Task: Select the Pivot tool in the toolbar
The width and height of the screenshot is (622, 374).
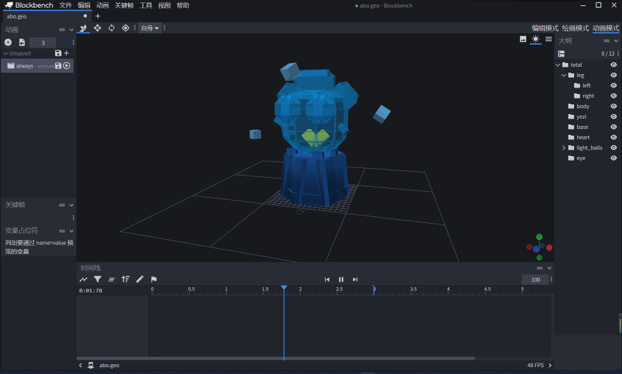Action: pyautogui.click(x=125, y=28)
